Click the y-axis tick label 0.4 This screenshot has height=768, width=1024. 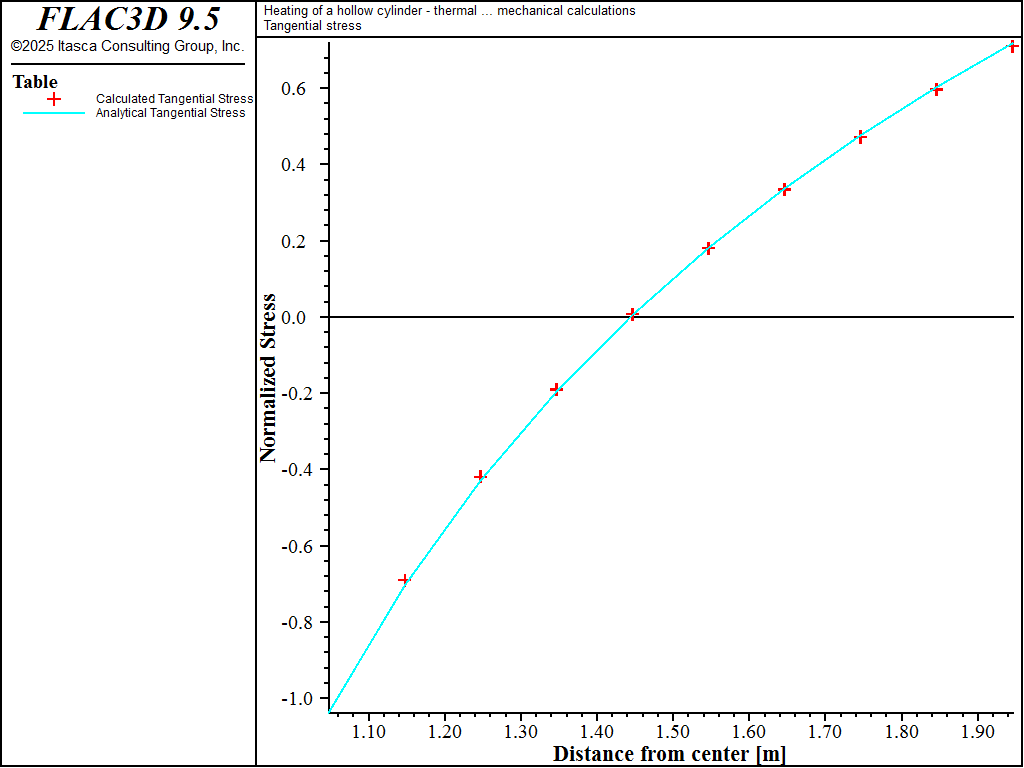(x=295, y=165)
